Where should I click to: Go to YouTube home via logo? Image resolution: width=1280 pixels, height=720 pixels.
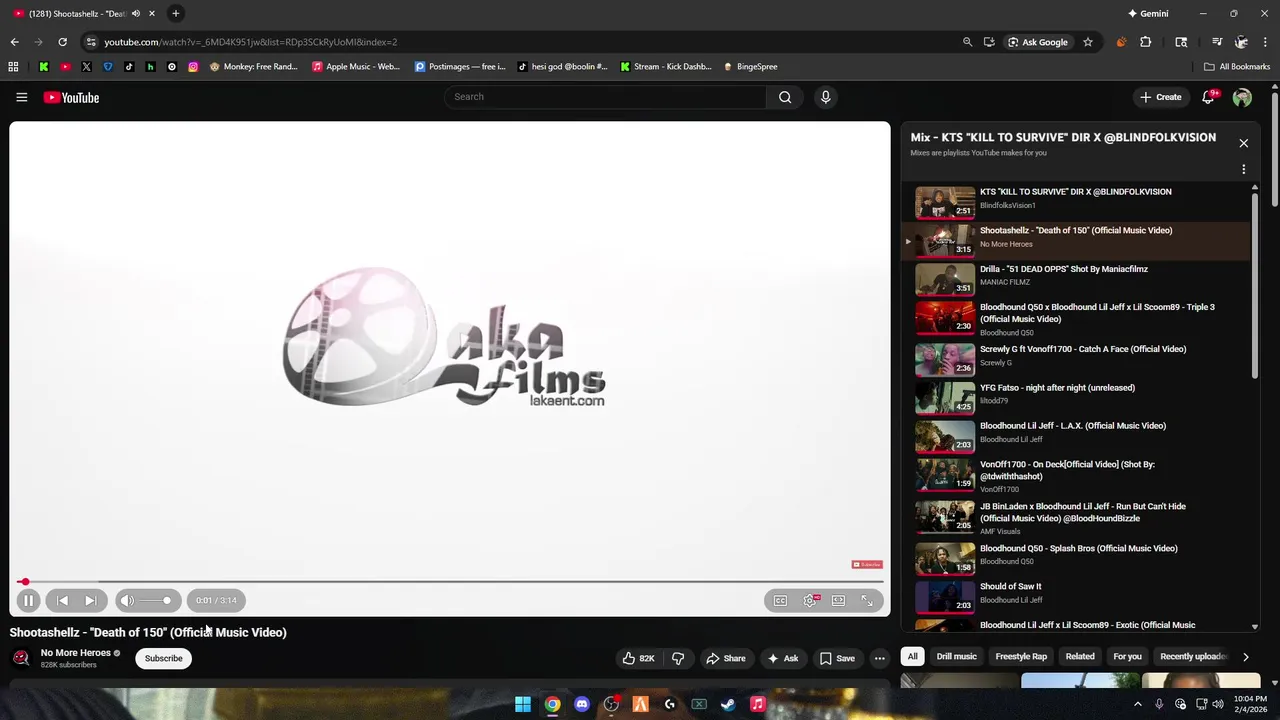tap(71, 97)
